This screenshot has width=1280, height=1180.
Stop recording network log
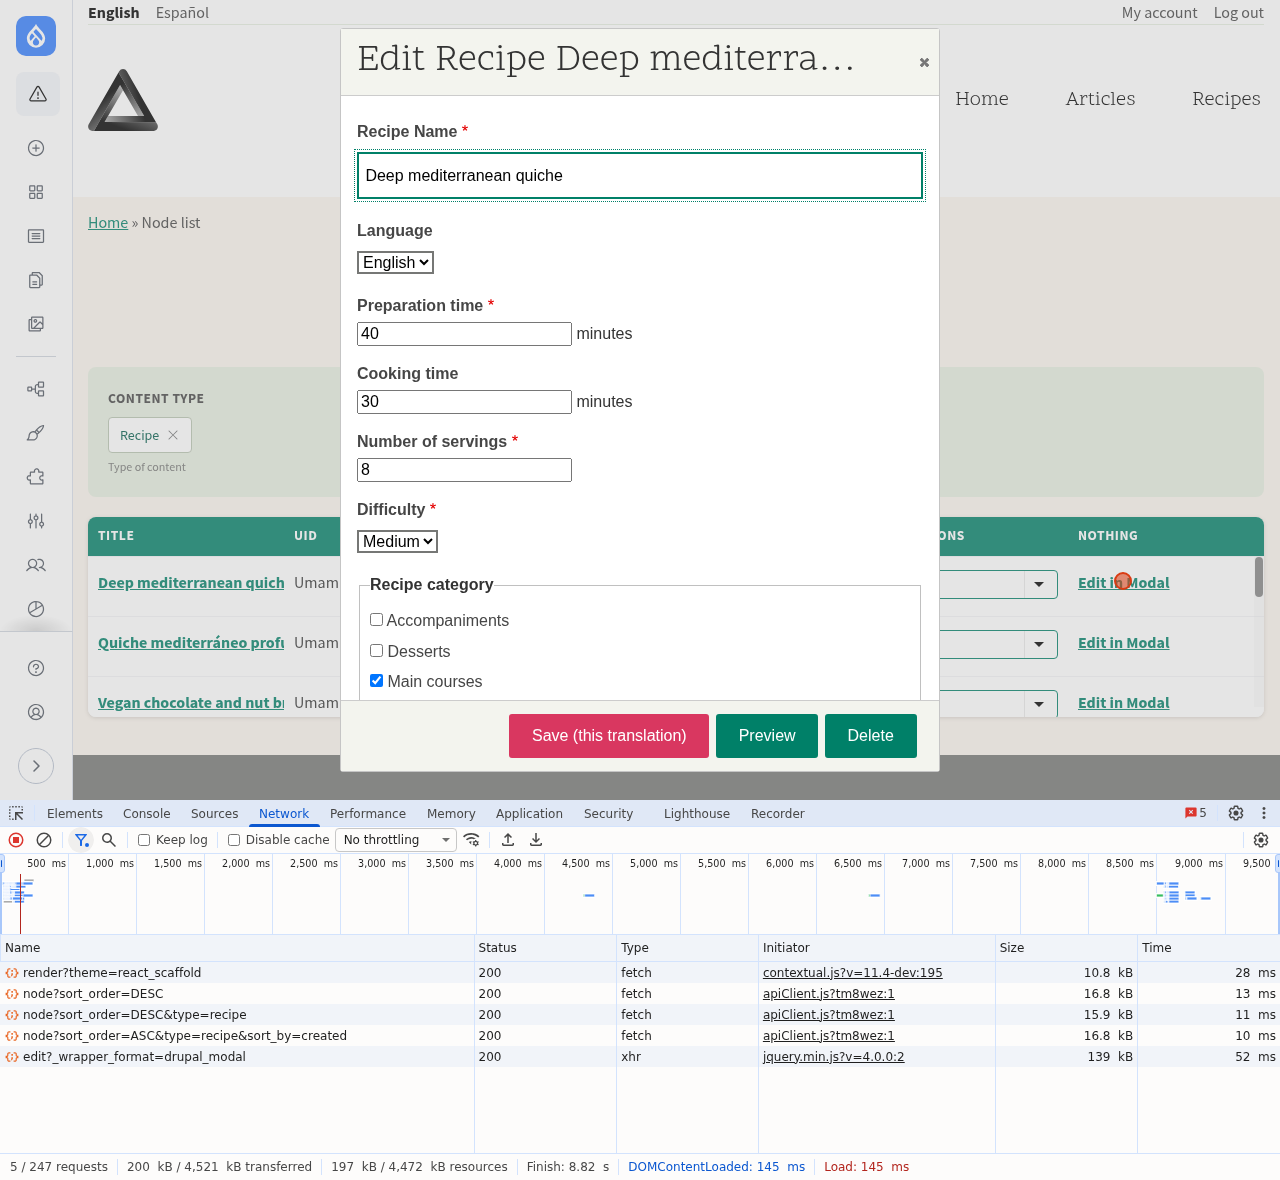point(16,840)
